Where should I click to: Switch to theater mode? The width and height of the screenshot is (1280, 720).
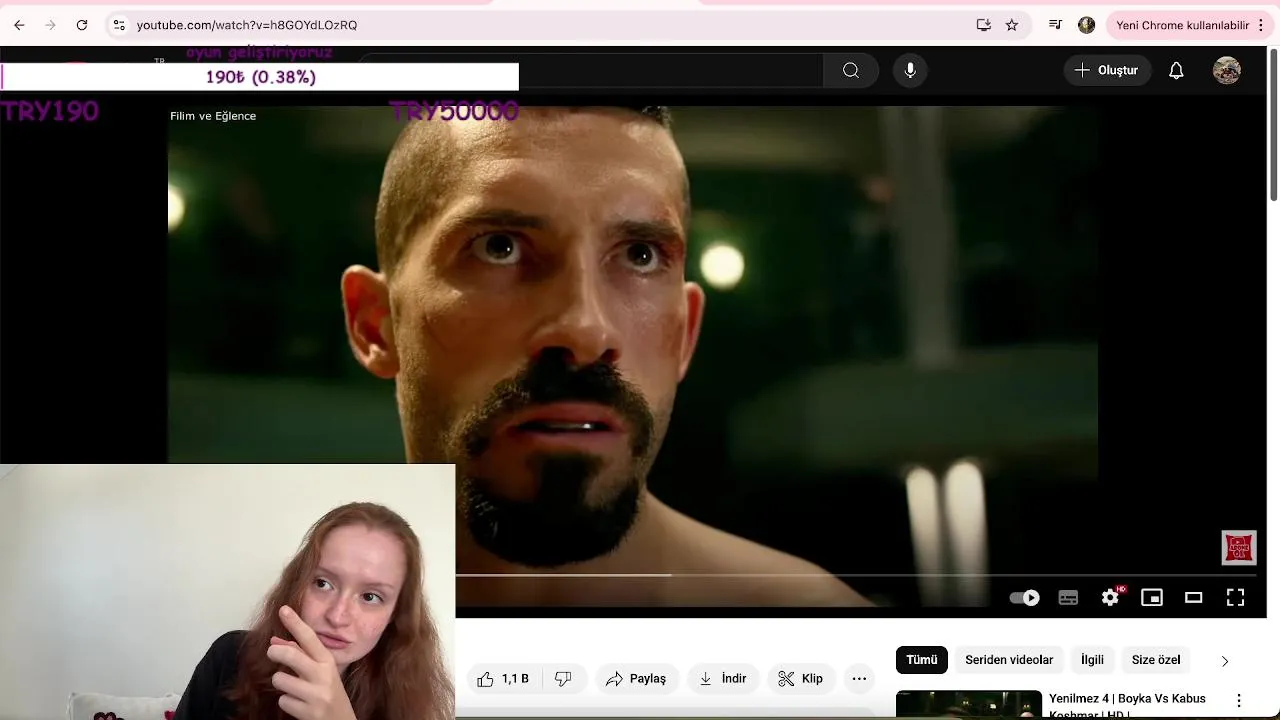point(1194,598)
